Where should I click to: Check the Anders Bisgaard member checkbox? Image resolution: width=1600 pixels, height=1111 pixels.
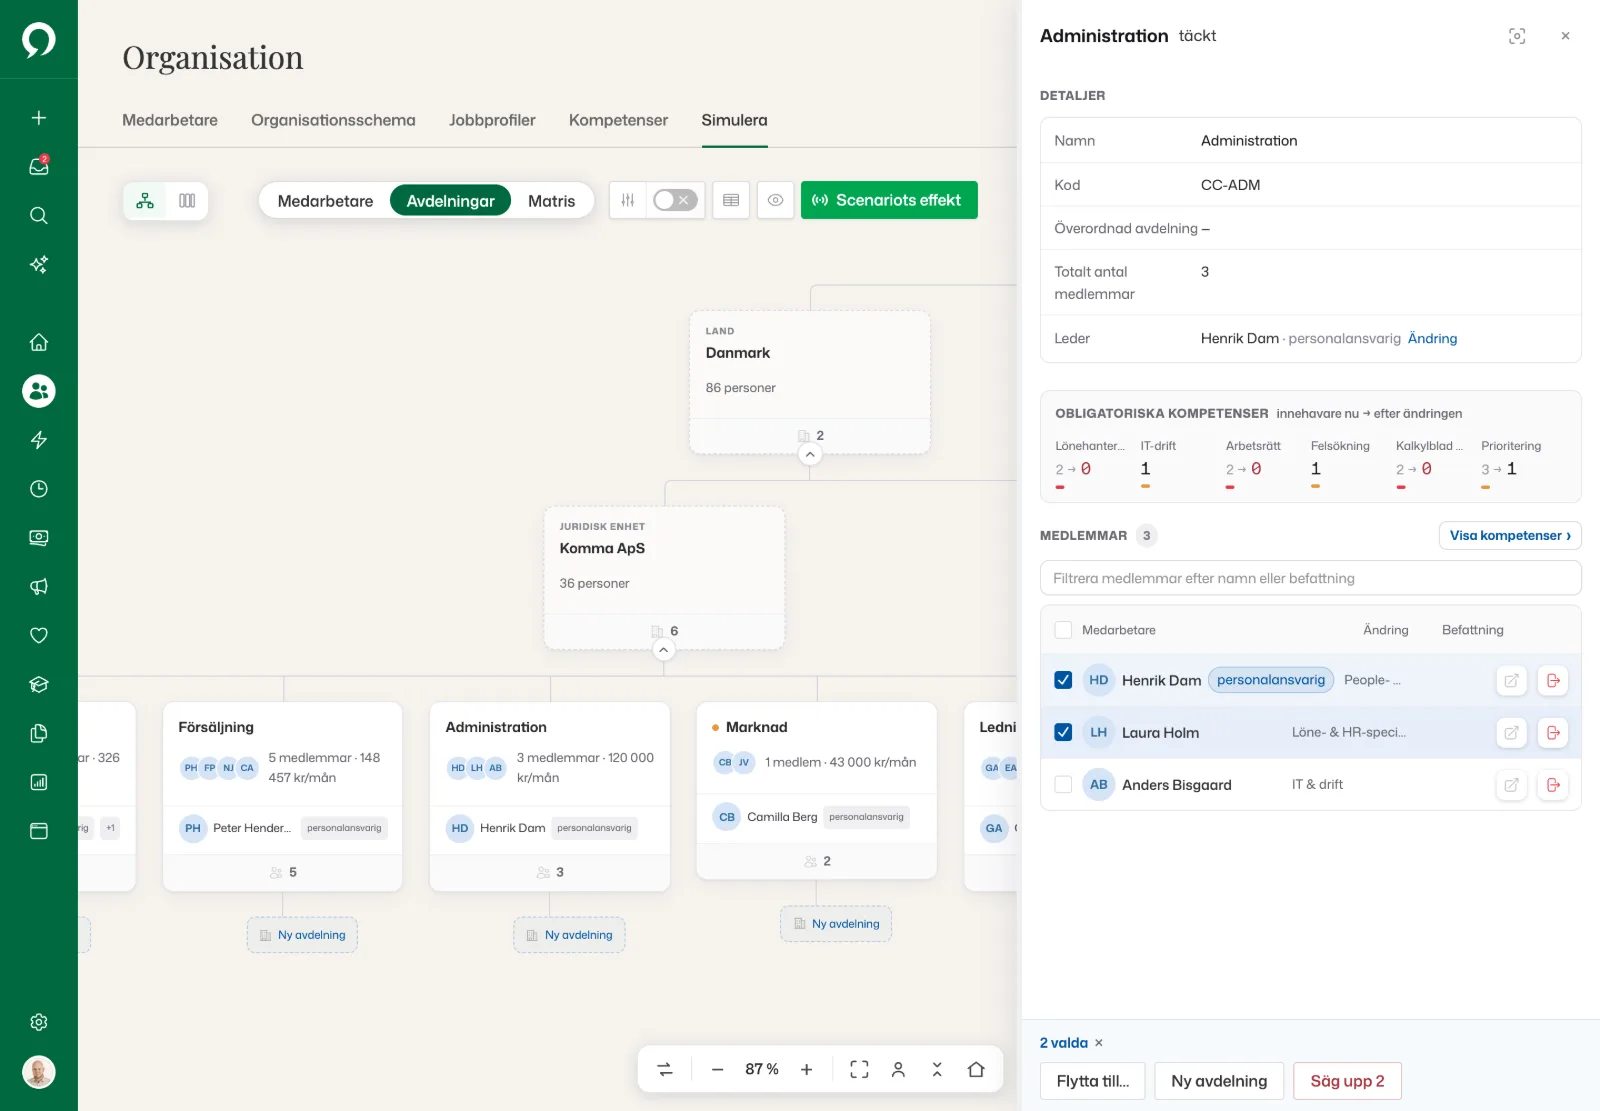click(x=1063, y=785)
